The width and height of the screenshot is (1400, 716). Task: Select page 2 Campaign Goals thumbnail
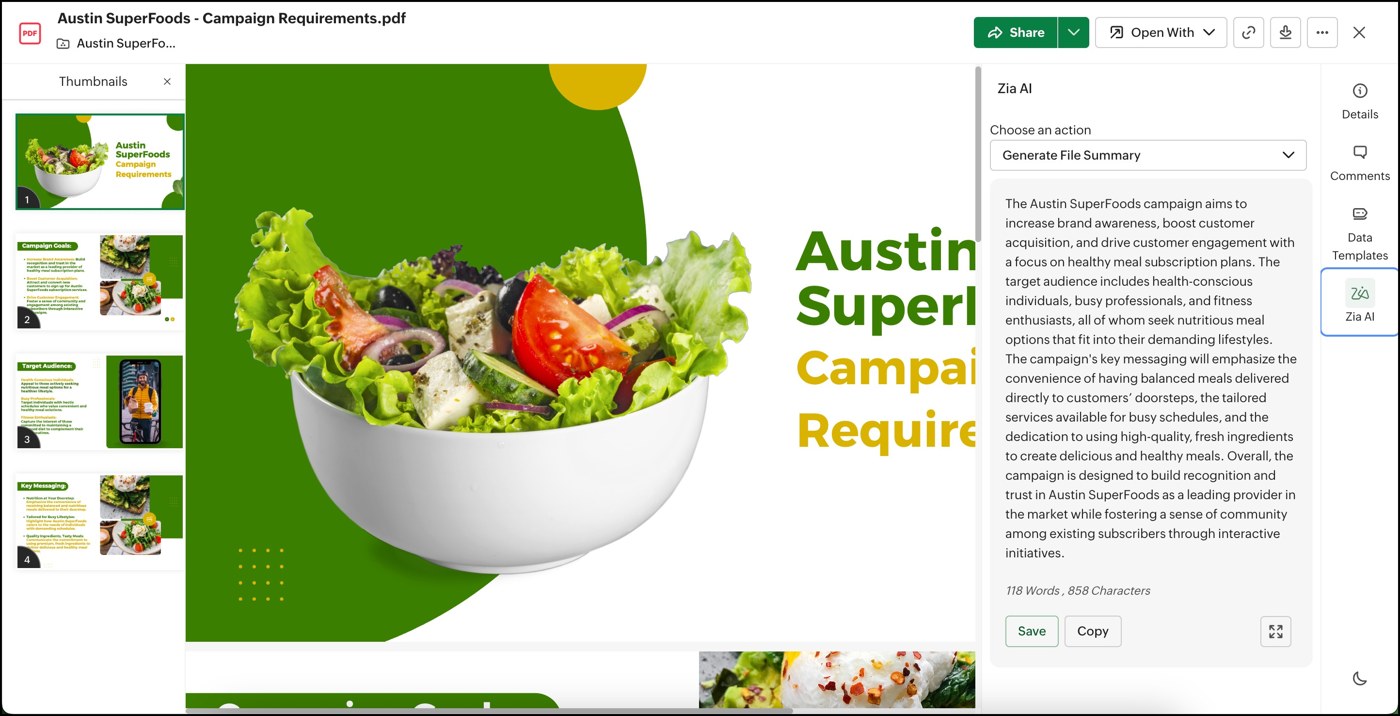[100, 281]
